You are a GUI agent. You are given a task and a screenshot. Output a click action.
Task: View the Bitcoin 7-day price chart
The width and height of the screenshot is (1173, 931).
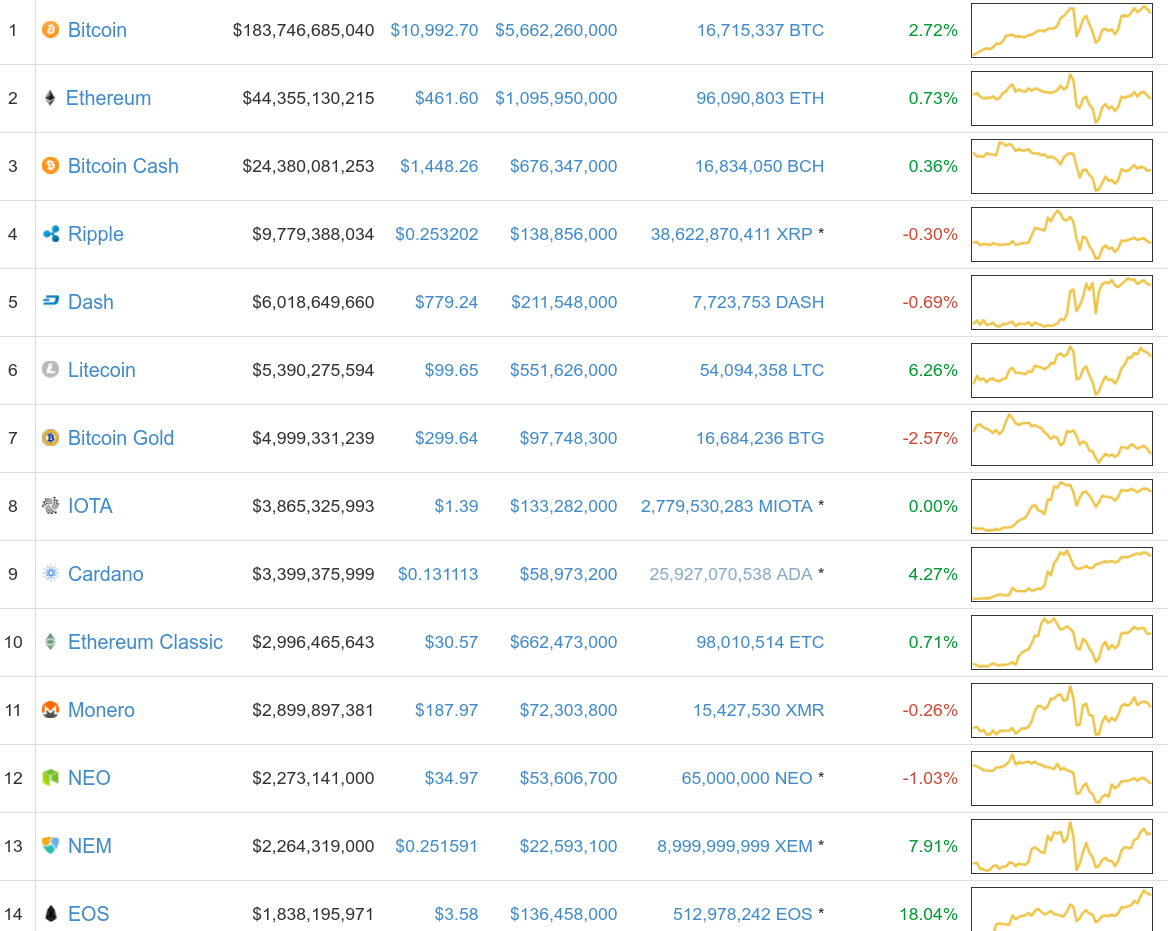point(1062,30)
